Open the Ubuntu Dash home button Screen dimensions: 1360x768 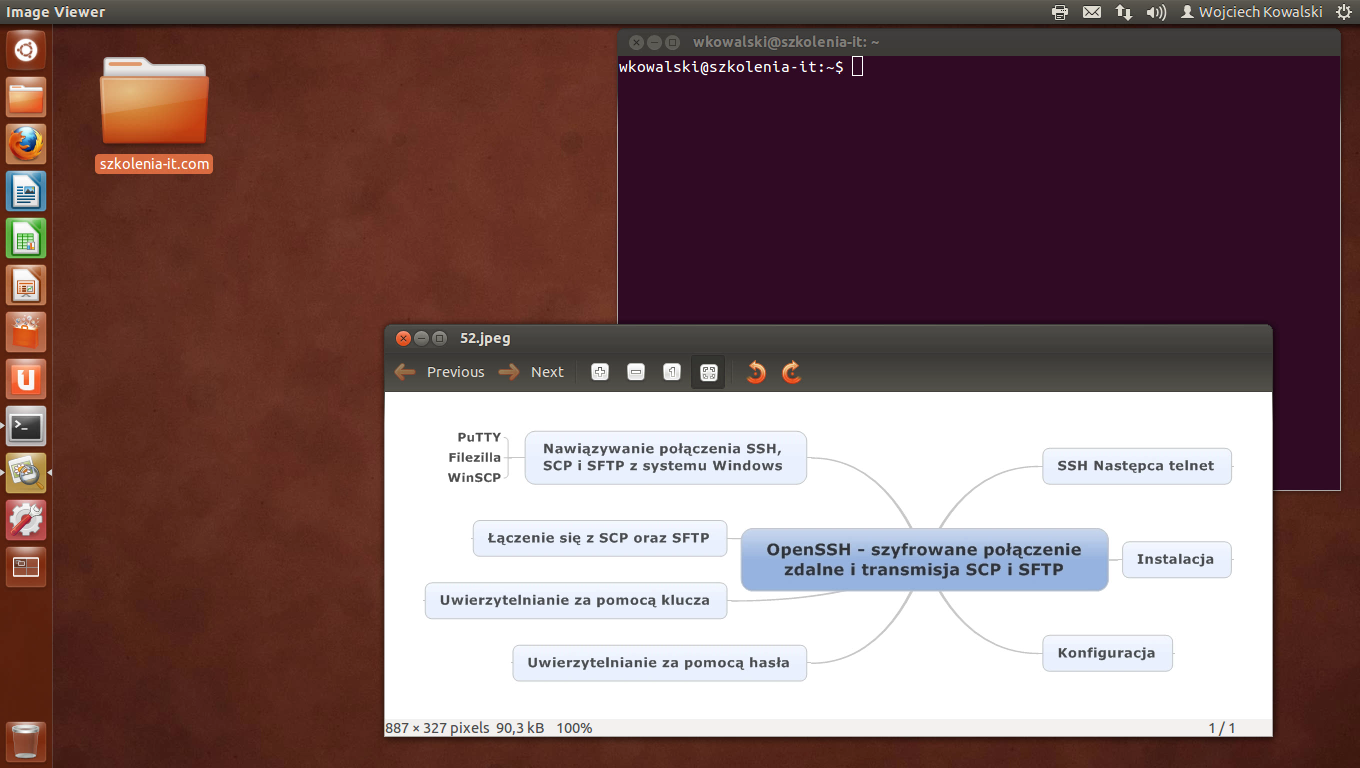[26, 50]
